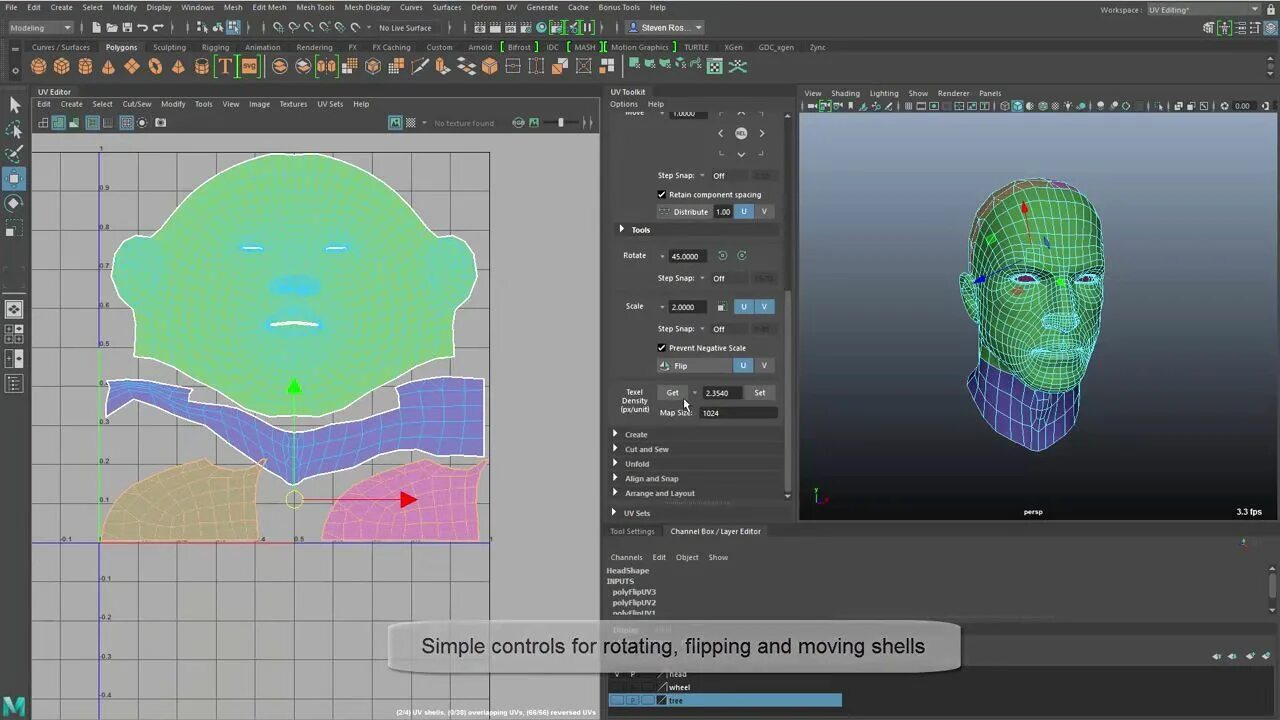Viewport: 1280px width, 720px height.
Task: Select Distribute U direction button
Action: click(x=744, y=212)
